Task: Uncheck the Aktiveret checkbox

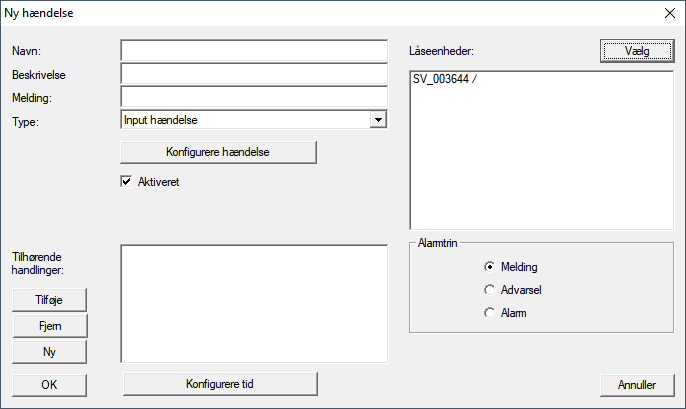Action: pos(127,182)
